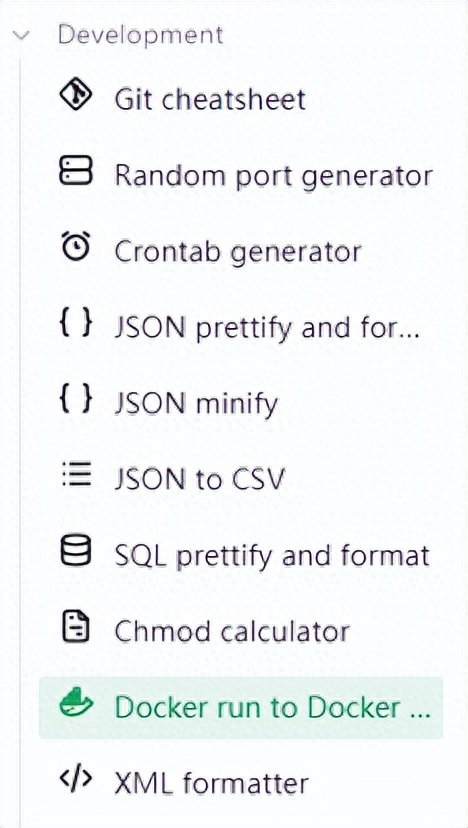Click the Git cheatsheet diamond icon
This screenshot has width=468, height=828.
click(x=76, y=96)
